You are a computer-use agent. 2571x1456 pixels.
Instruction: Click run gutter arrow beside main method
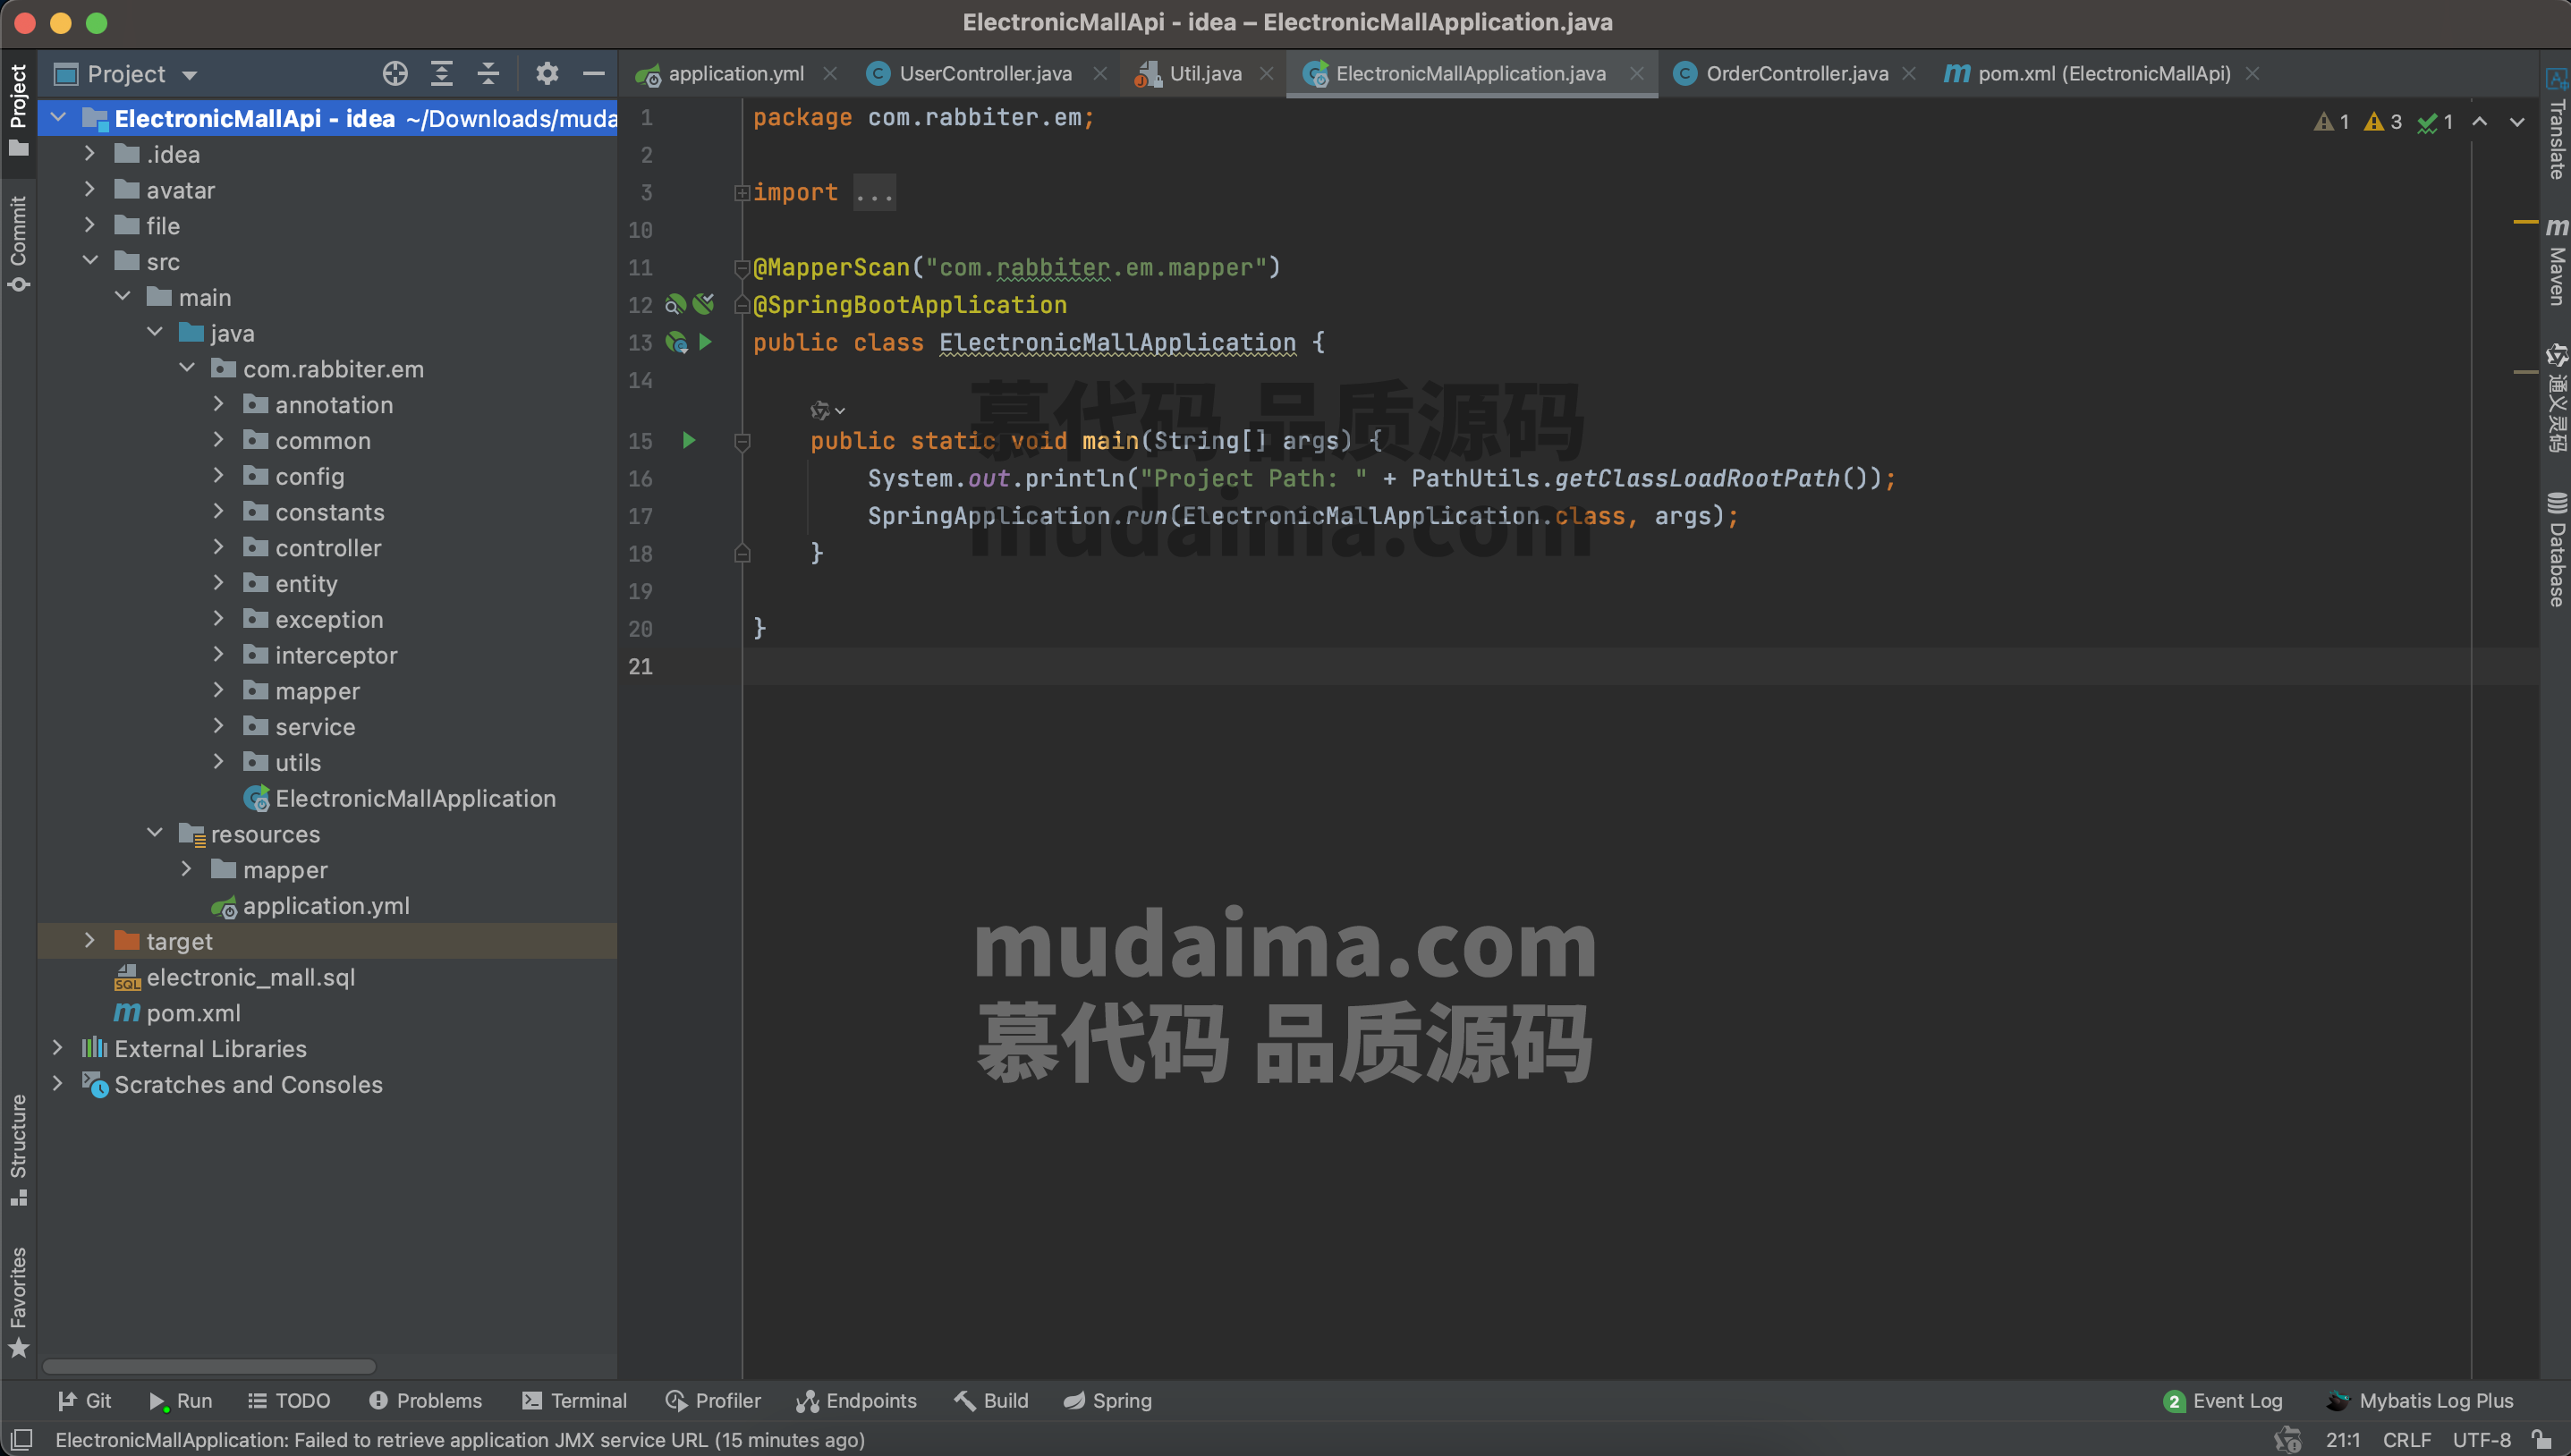[688, 440]
